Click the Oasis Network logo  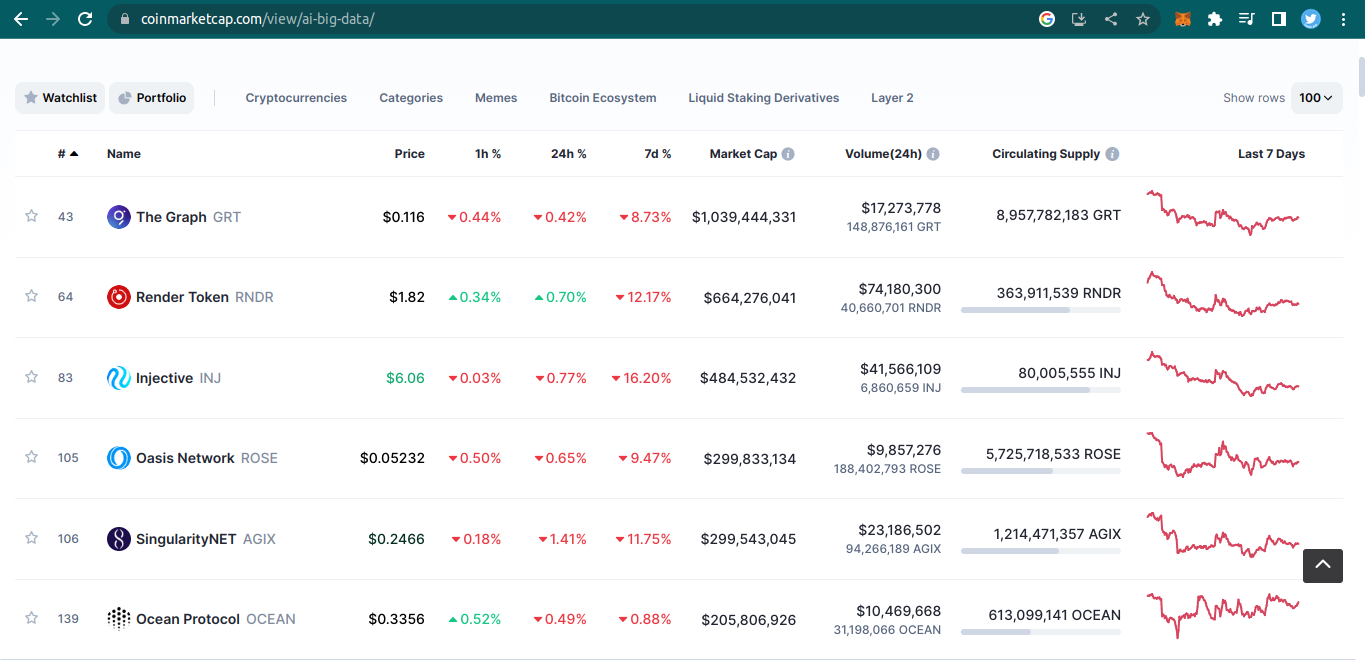tap(119, 458)
